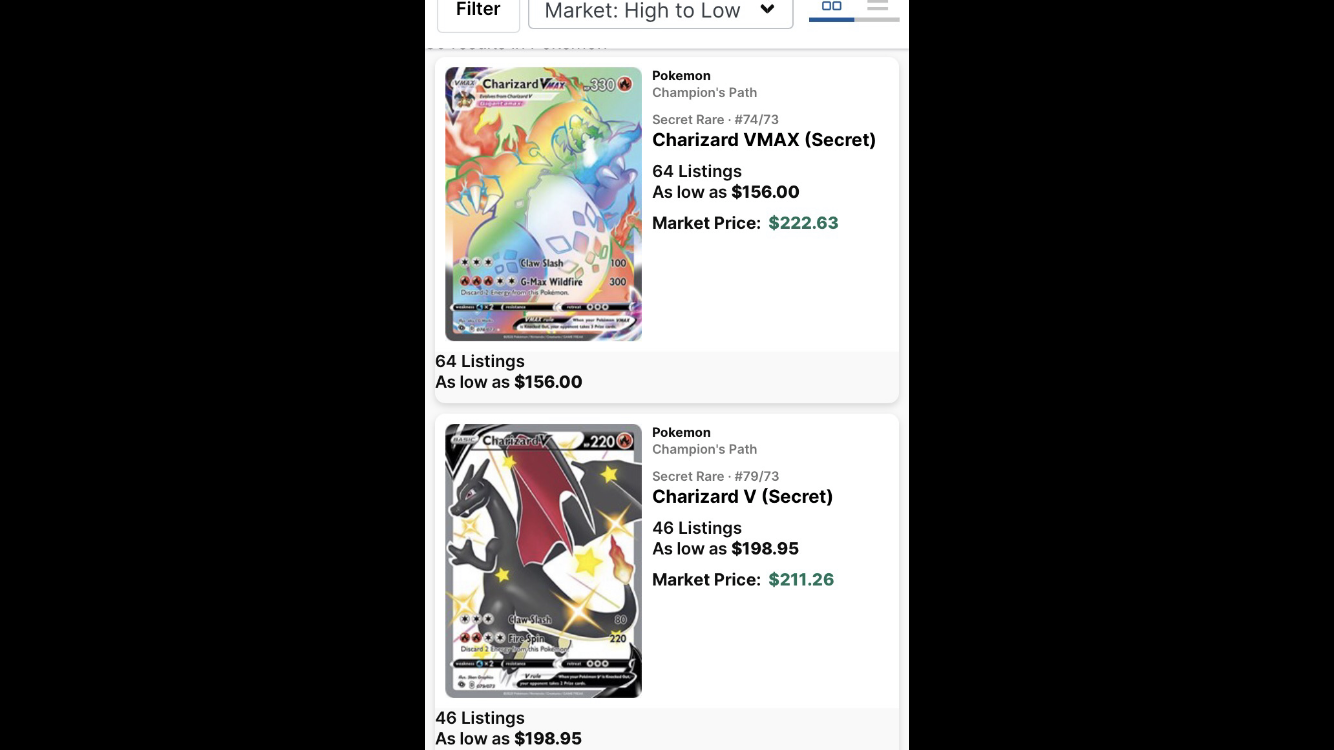Viewport: 1334px width, 750px height.
Task: Select Champion's Path set under Charizard VMAX
Action: 704,93
